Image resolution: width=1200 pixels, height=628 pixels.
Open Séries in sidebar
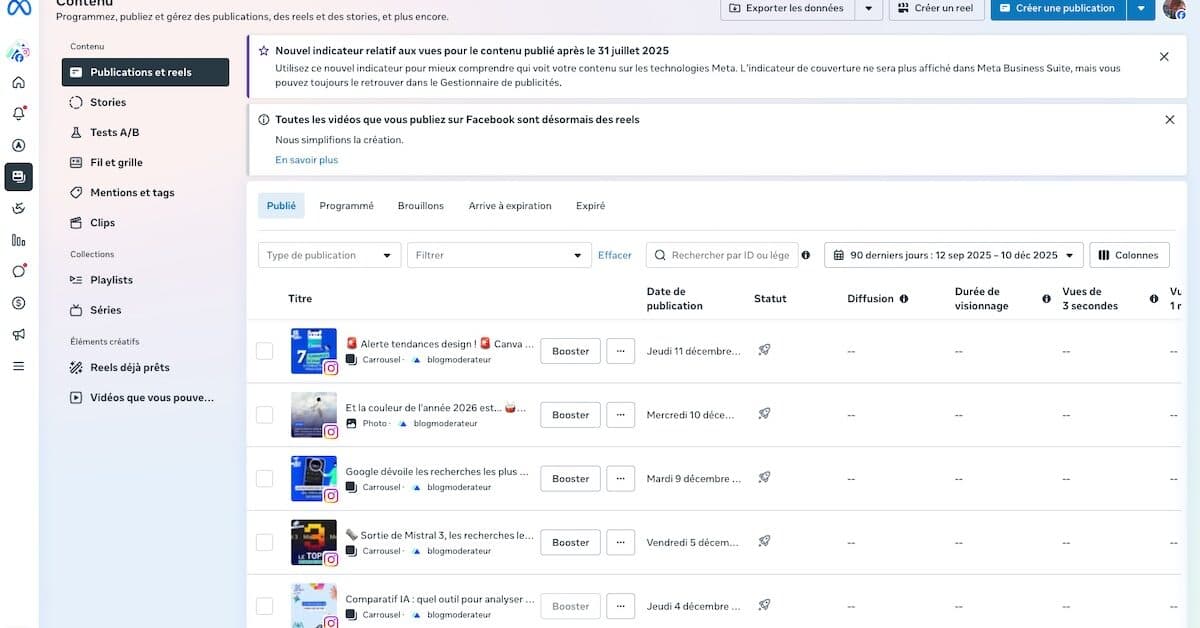pyautogui.click(x=145, y=310)
